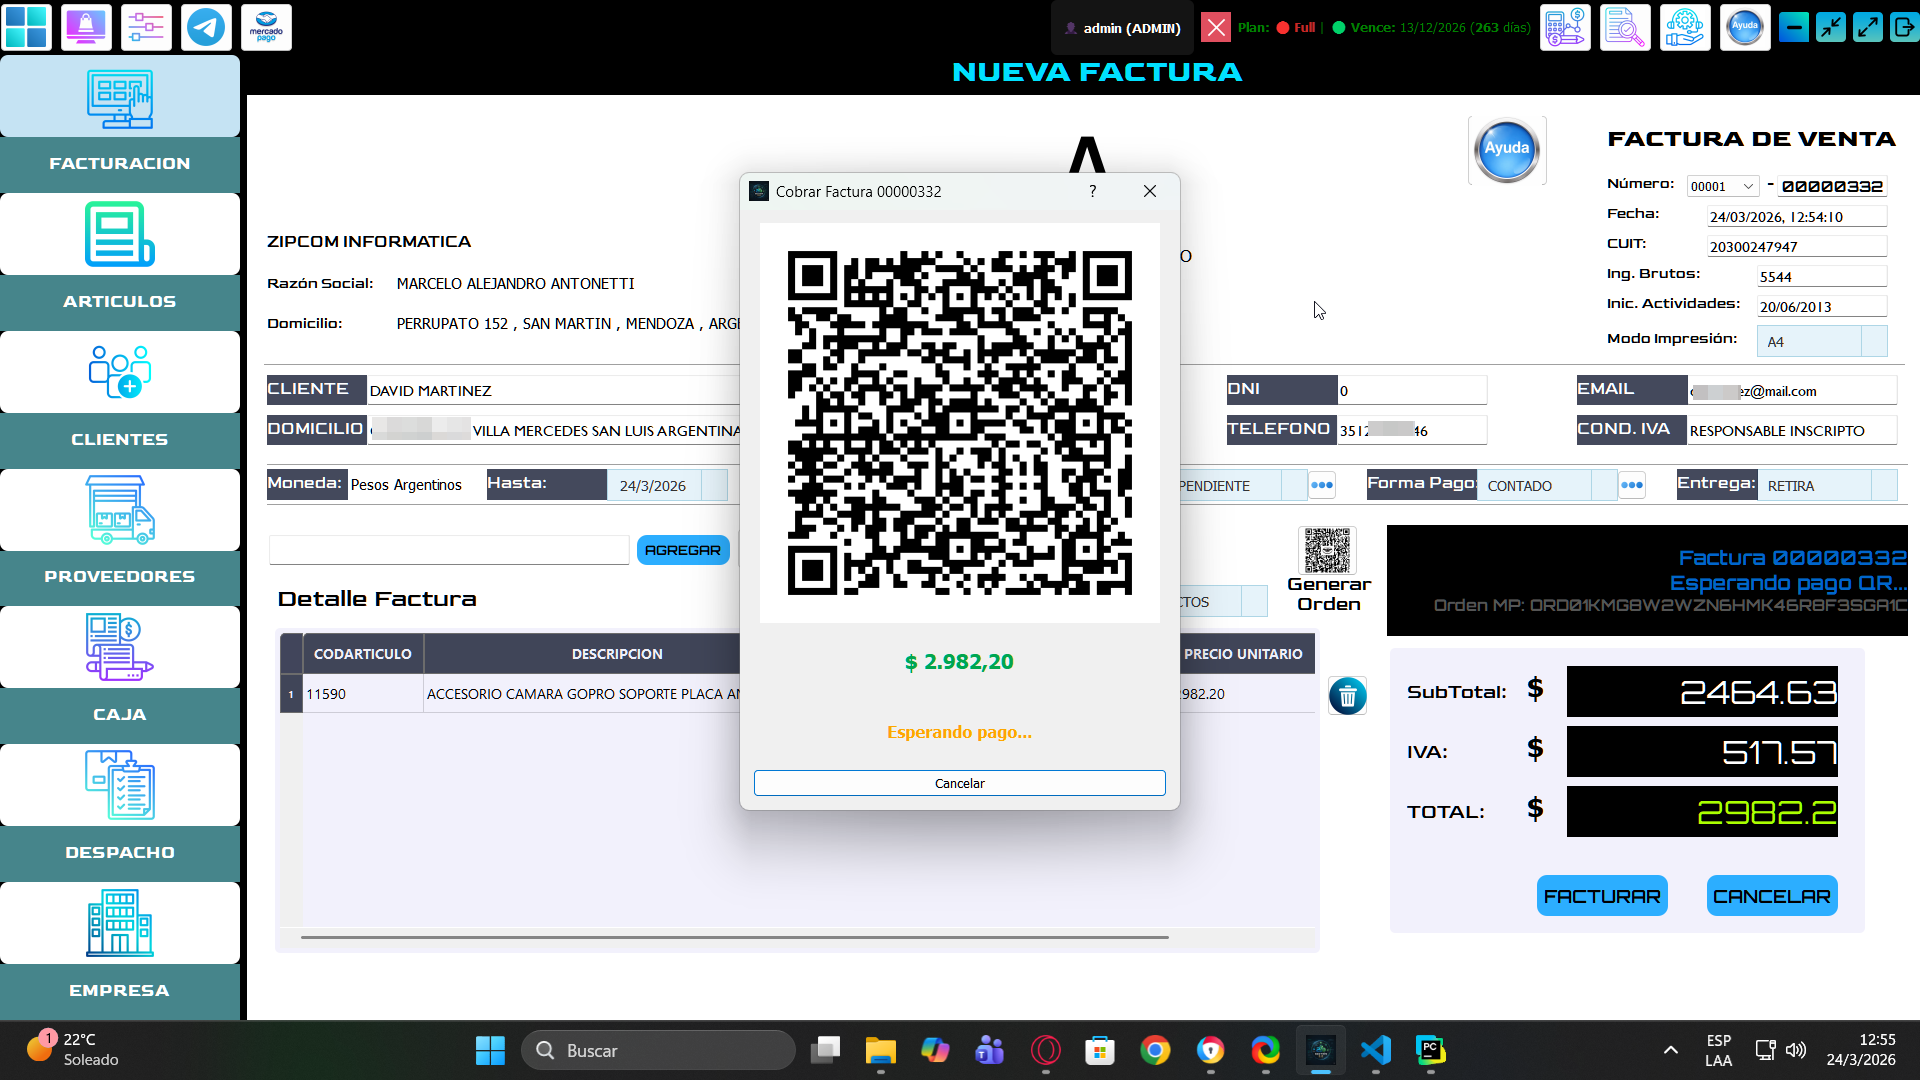The width and height of the screenshot is (1920, 1080).
Task: Open the budget calculator icon in top-right toolbar
Action: click(1565, 27)
